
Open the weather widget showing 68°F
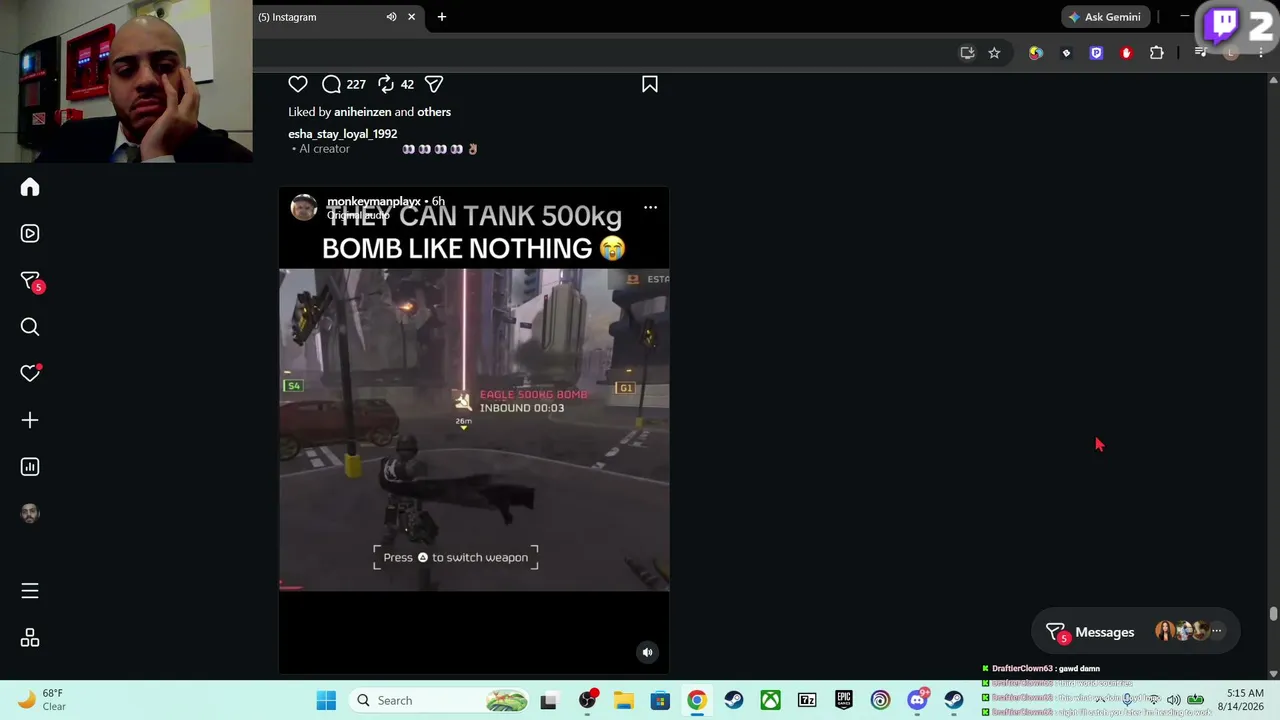coord(42,700)
